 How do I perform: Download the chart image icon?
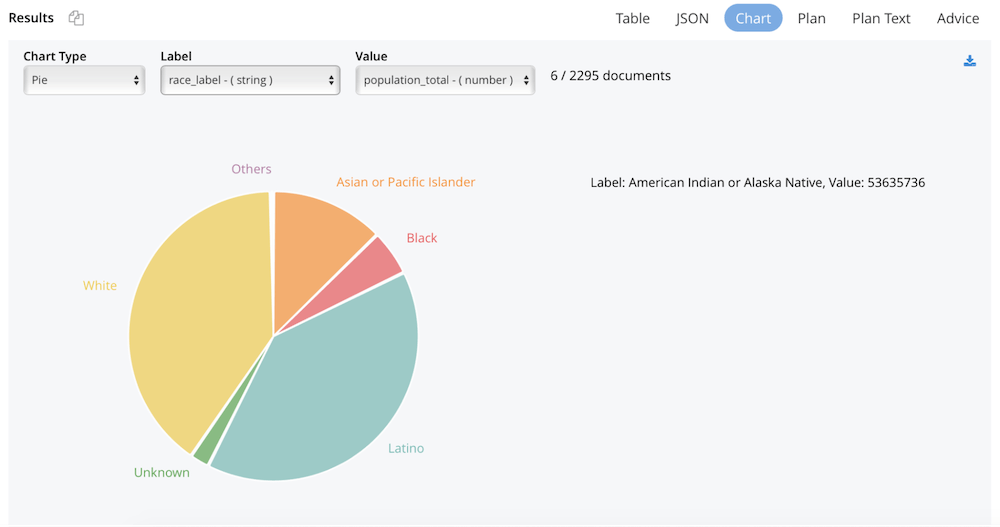click(969, 61)
